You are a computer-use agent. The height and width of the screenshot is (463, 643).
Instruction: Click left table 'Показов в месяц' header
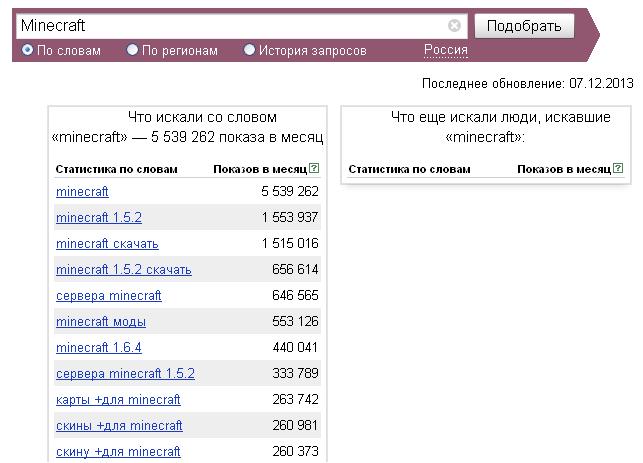click(x=260, y=169)
